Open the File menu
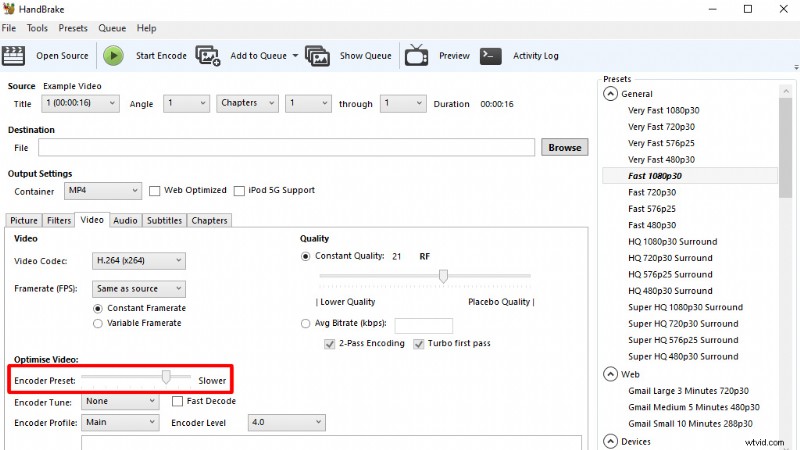Viewport: 800px width, 450px height. (x=9, y=28)
